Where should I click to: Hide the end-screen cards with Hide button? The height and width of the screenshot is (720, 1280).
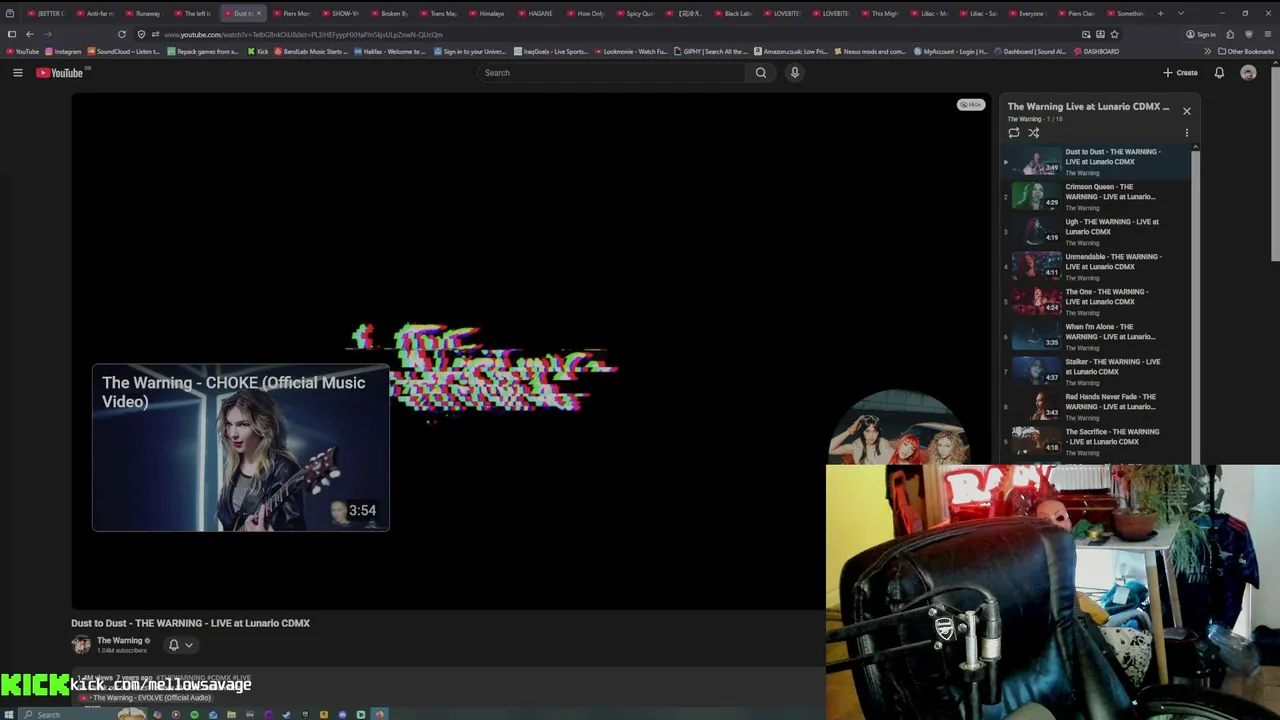[970, 104]
